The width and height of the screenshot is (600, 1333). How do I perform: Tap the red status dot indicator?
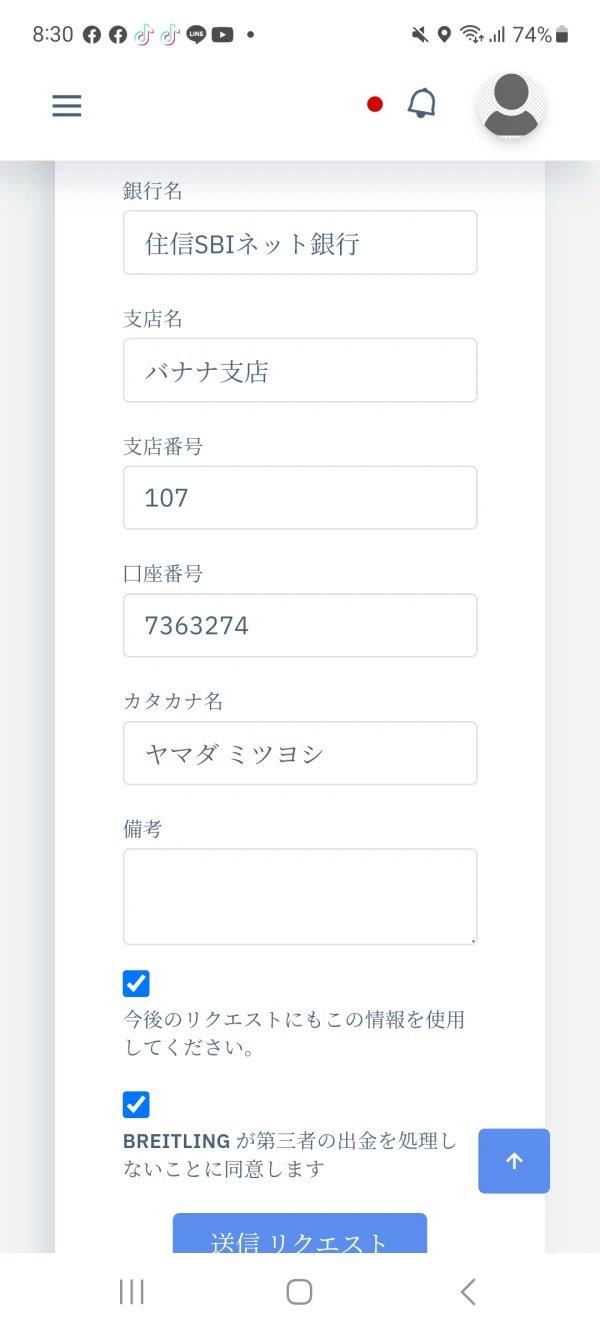(375, 104)
